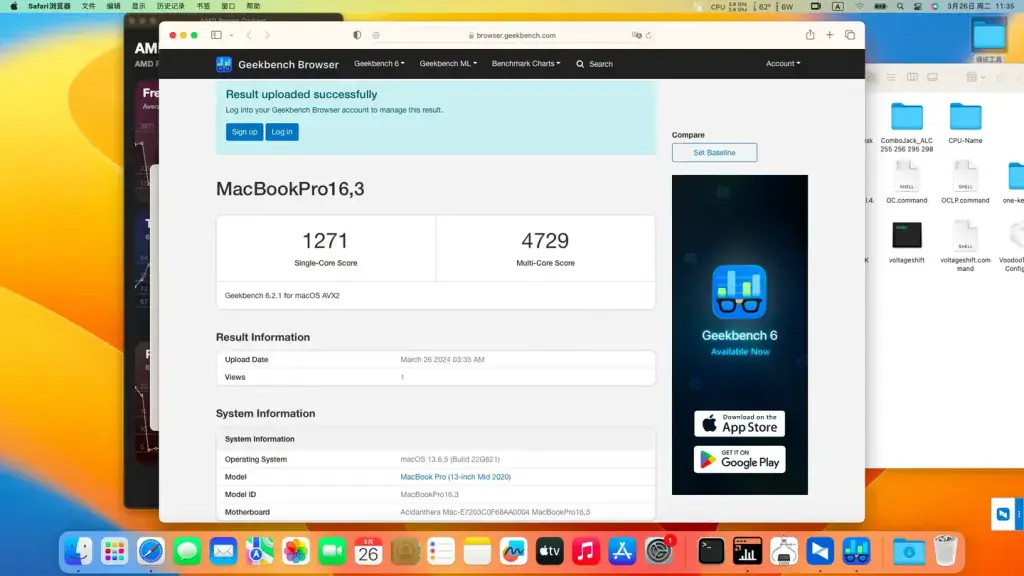Click the Geekbench Browser logo icon

click(224, 64)
